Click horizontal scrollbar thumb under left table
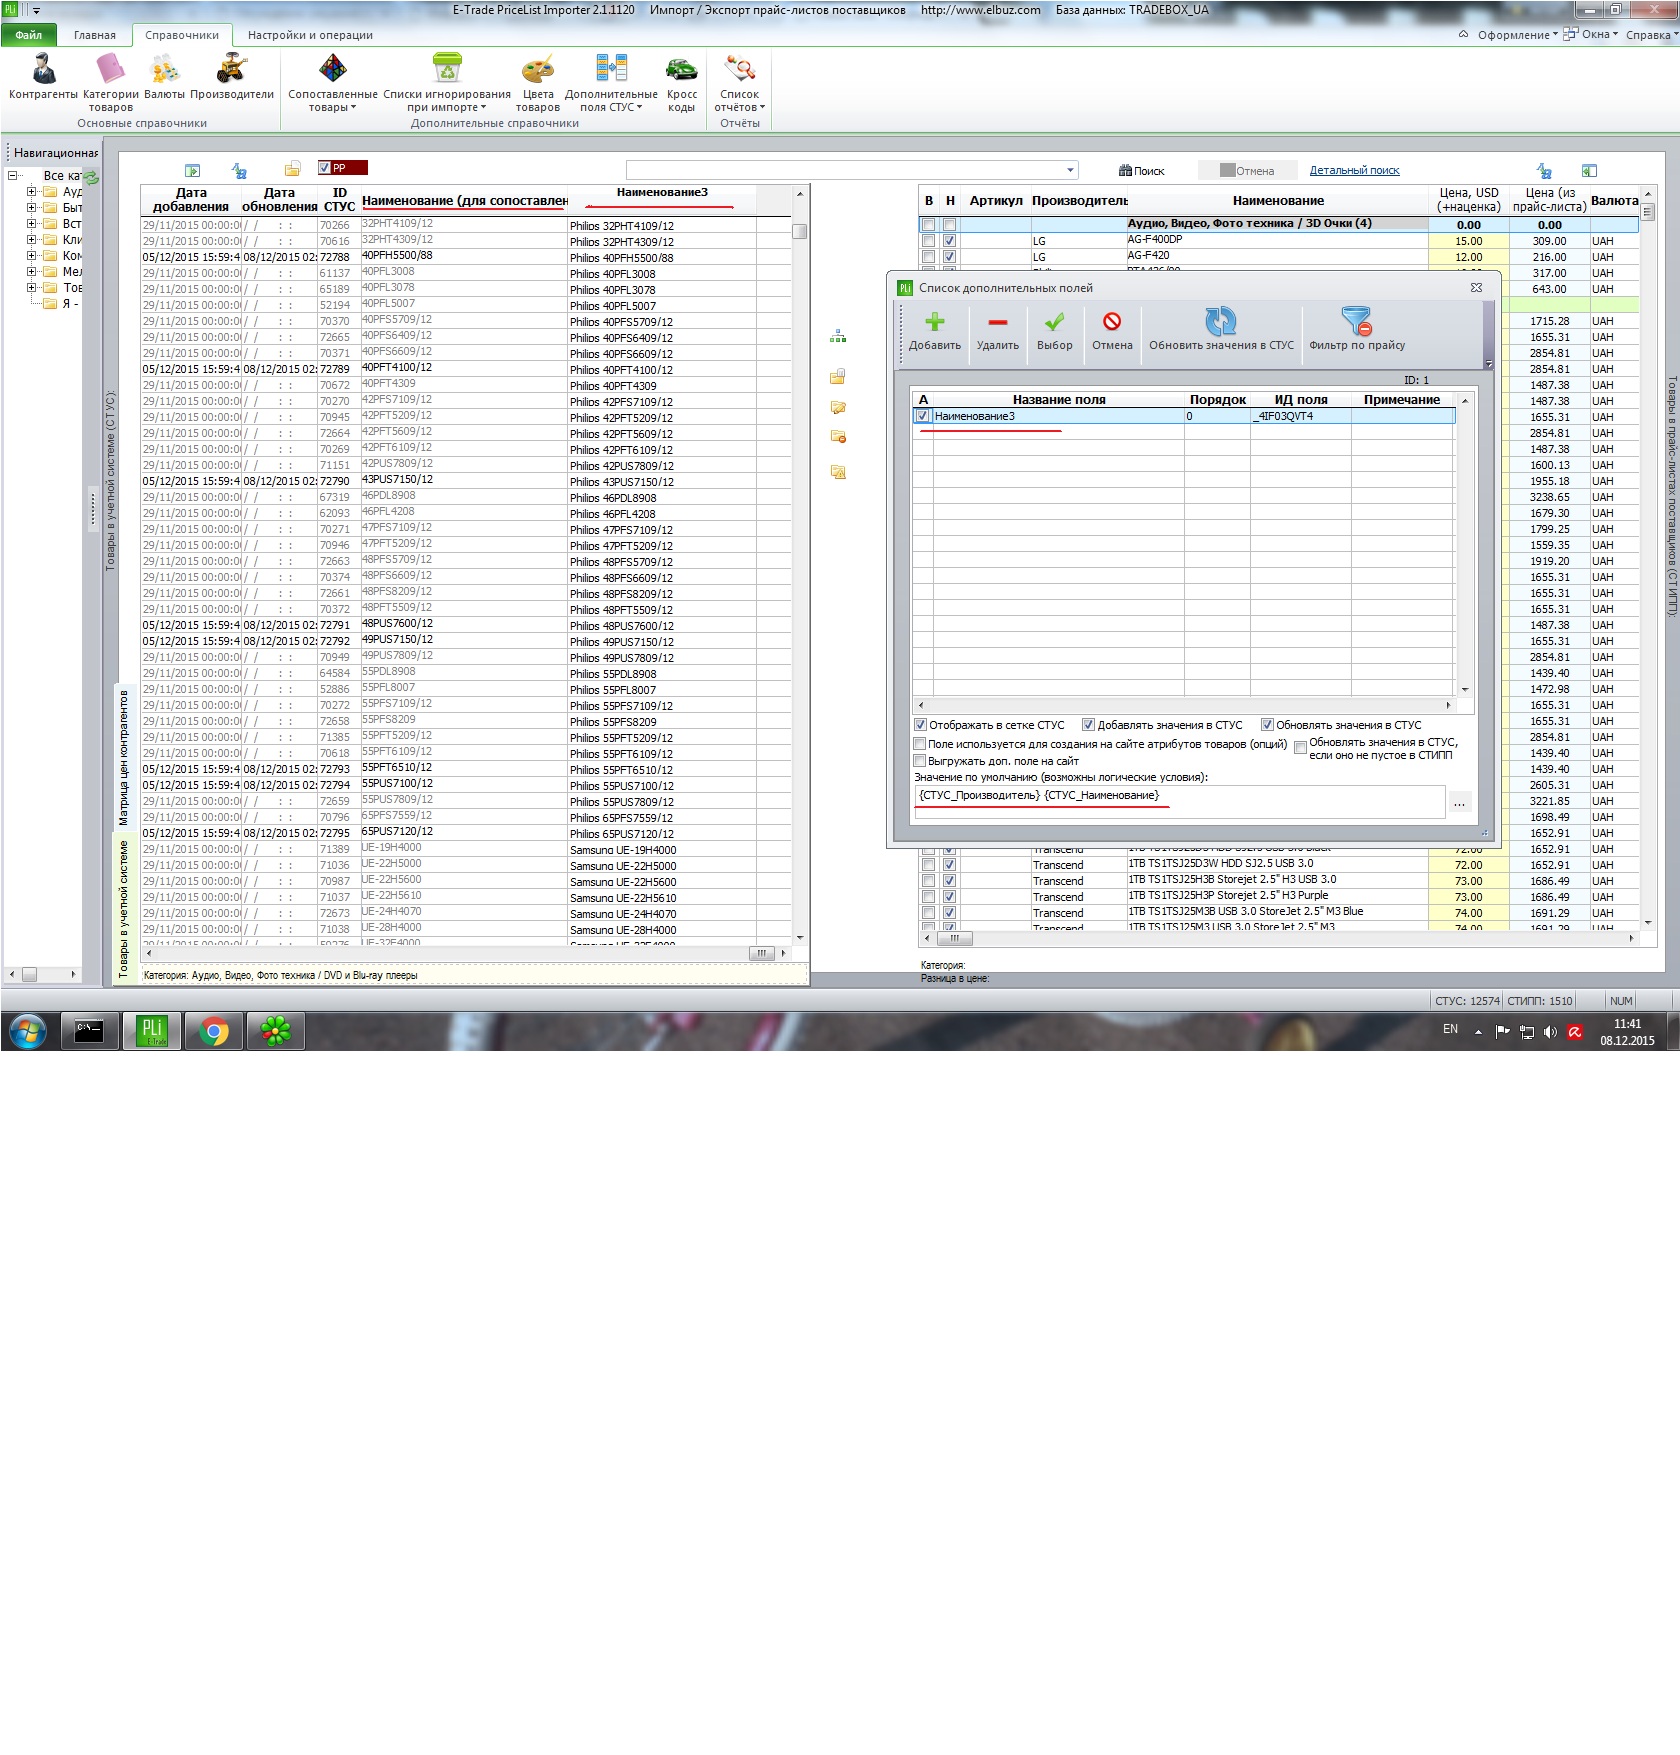The height and width of the screenshot is (1755, 1680). [x=762, y=953]
